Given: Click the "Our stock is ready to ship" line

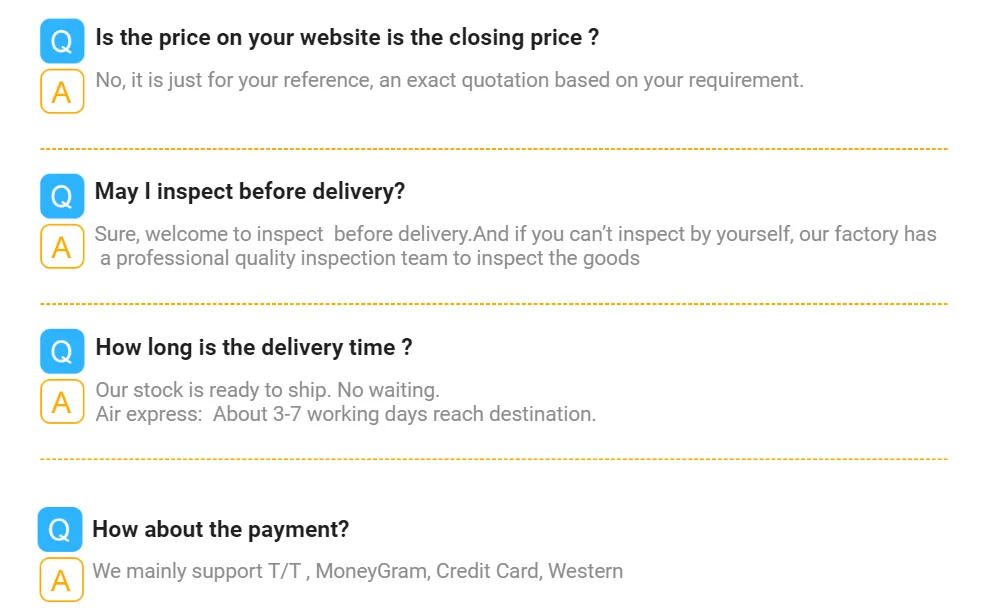Looking at the screenshot, I should click(267, 389).
